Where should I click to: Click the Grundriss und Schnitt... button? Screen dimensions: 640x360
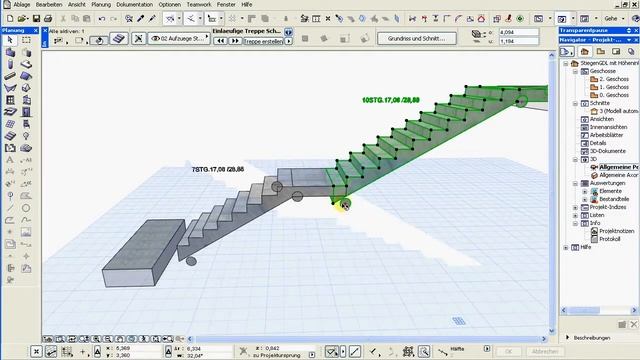coord(417,39)
